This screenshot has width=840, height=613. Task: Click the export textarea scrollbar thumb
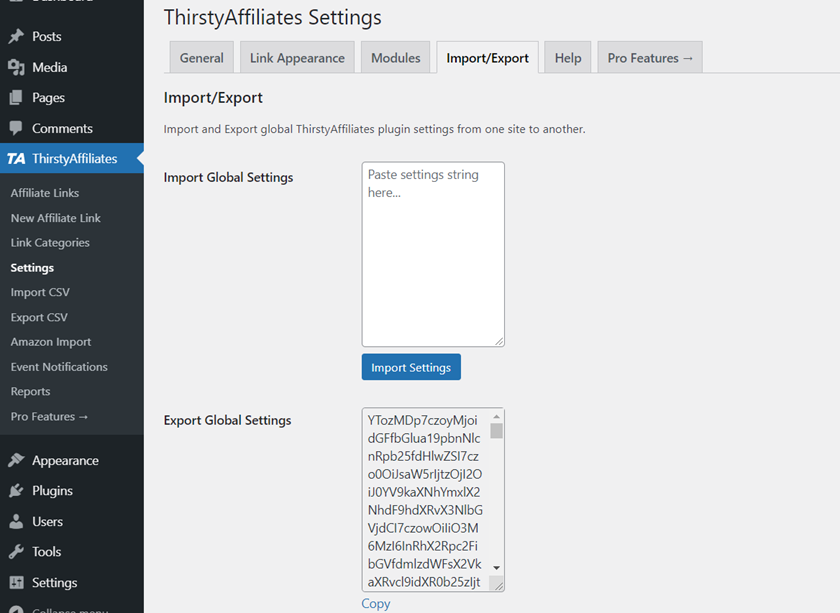pyautogui.click(x=497, y=430)
